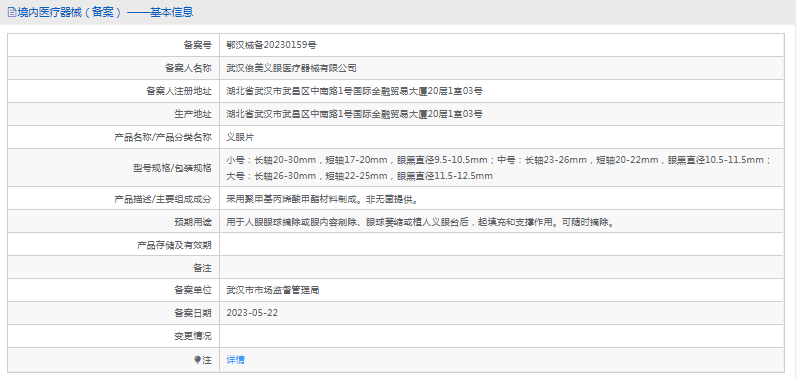Viewport: 797px width, 380px height.
Task: Click the 备案人注册地址 row label
Action: click(x=179, y=91)
